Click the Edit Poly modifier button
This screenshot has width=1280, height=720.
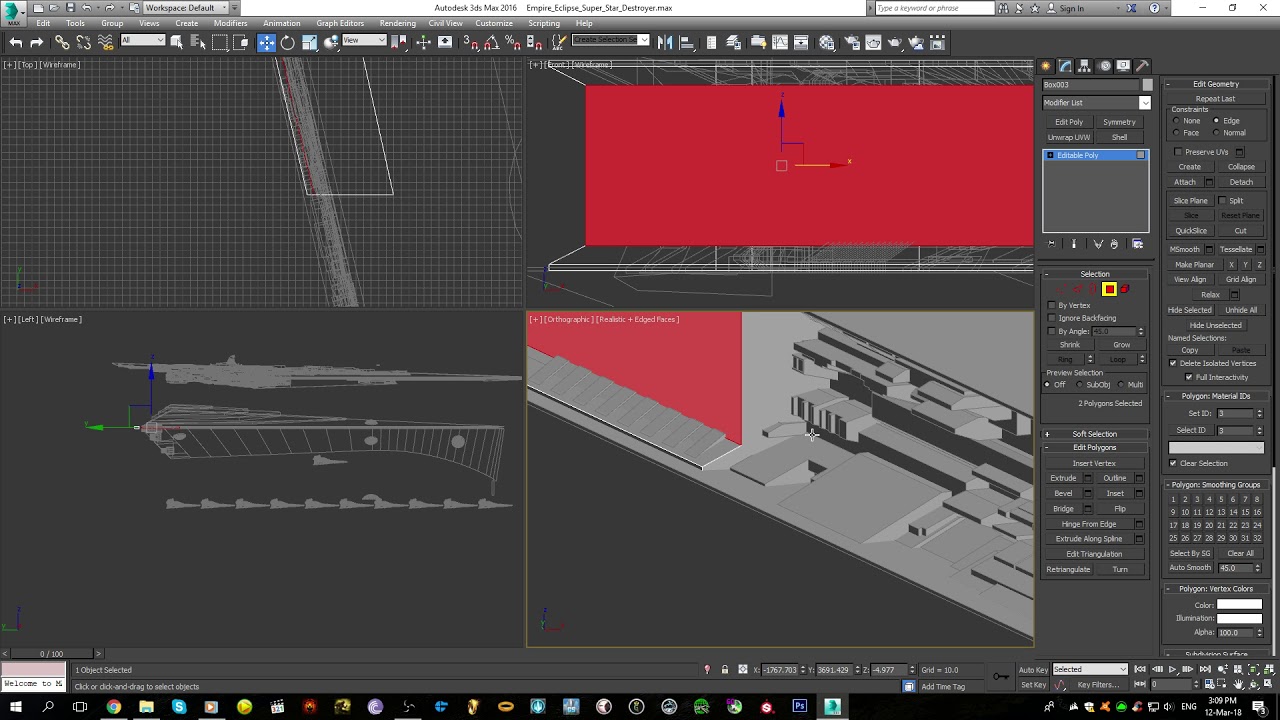[x=1069, y=122]
